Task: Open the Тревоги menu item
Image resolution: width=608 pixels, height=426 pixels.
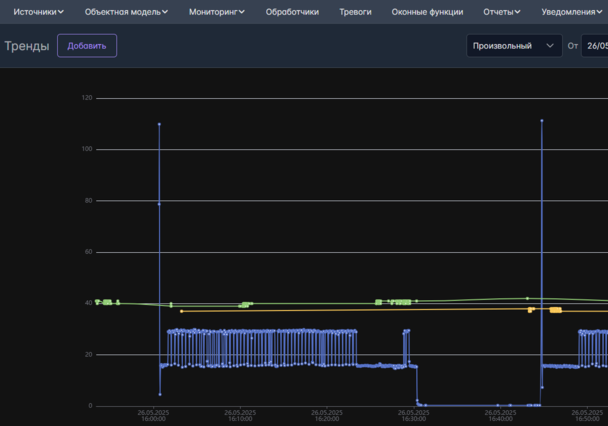Action: tap(355, 12)
